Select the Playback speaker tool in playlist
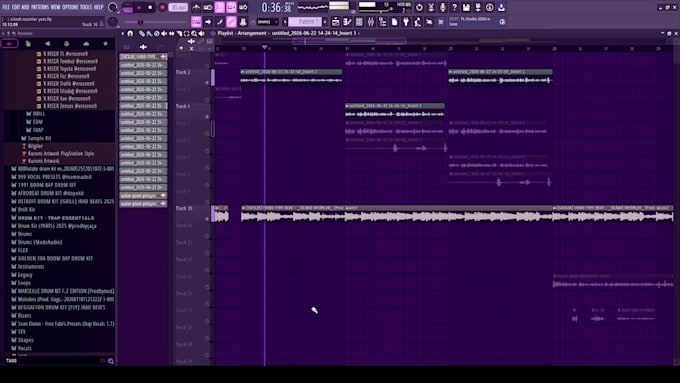This screenshot has width=680, height=383. 201,33
